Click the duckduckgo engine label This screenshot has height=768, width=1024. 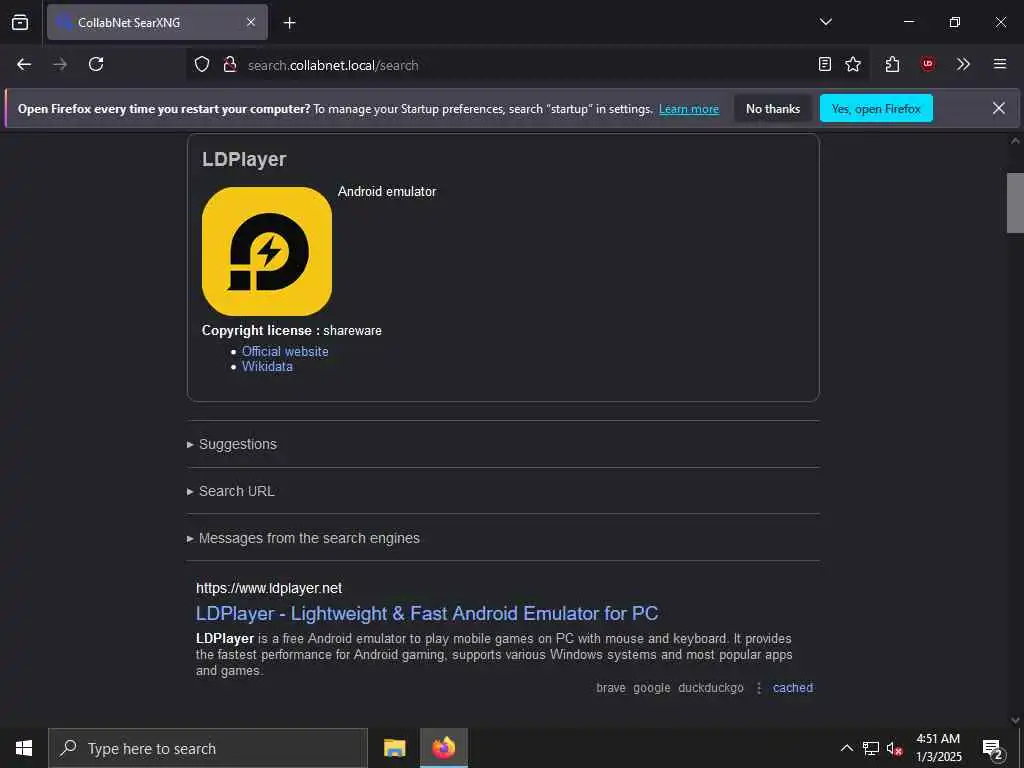click(x=711, y=688)
